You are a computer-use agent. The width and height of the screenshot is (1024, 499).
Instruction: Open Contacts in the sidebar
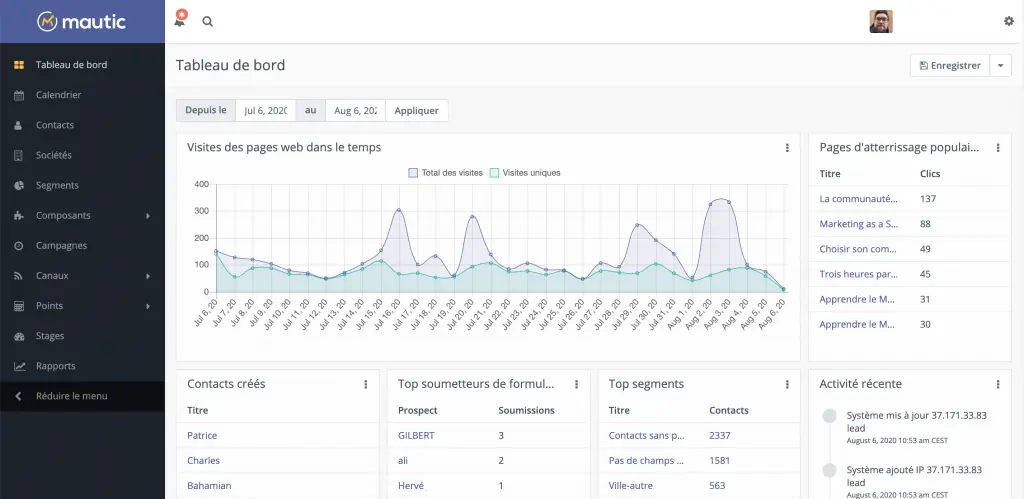(55, 125)
